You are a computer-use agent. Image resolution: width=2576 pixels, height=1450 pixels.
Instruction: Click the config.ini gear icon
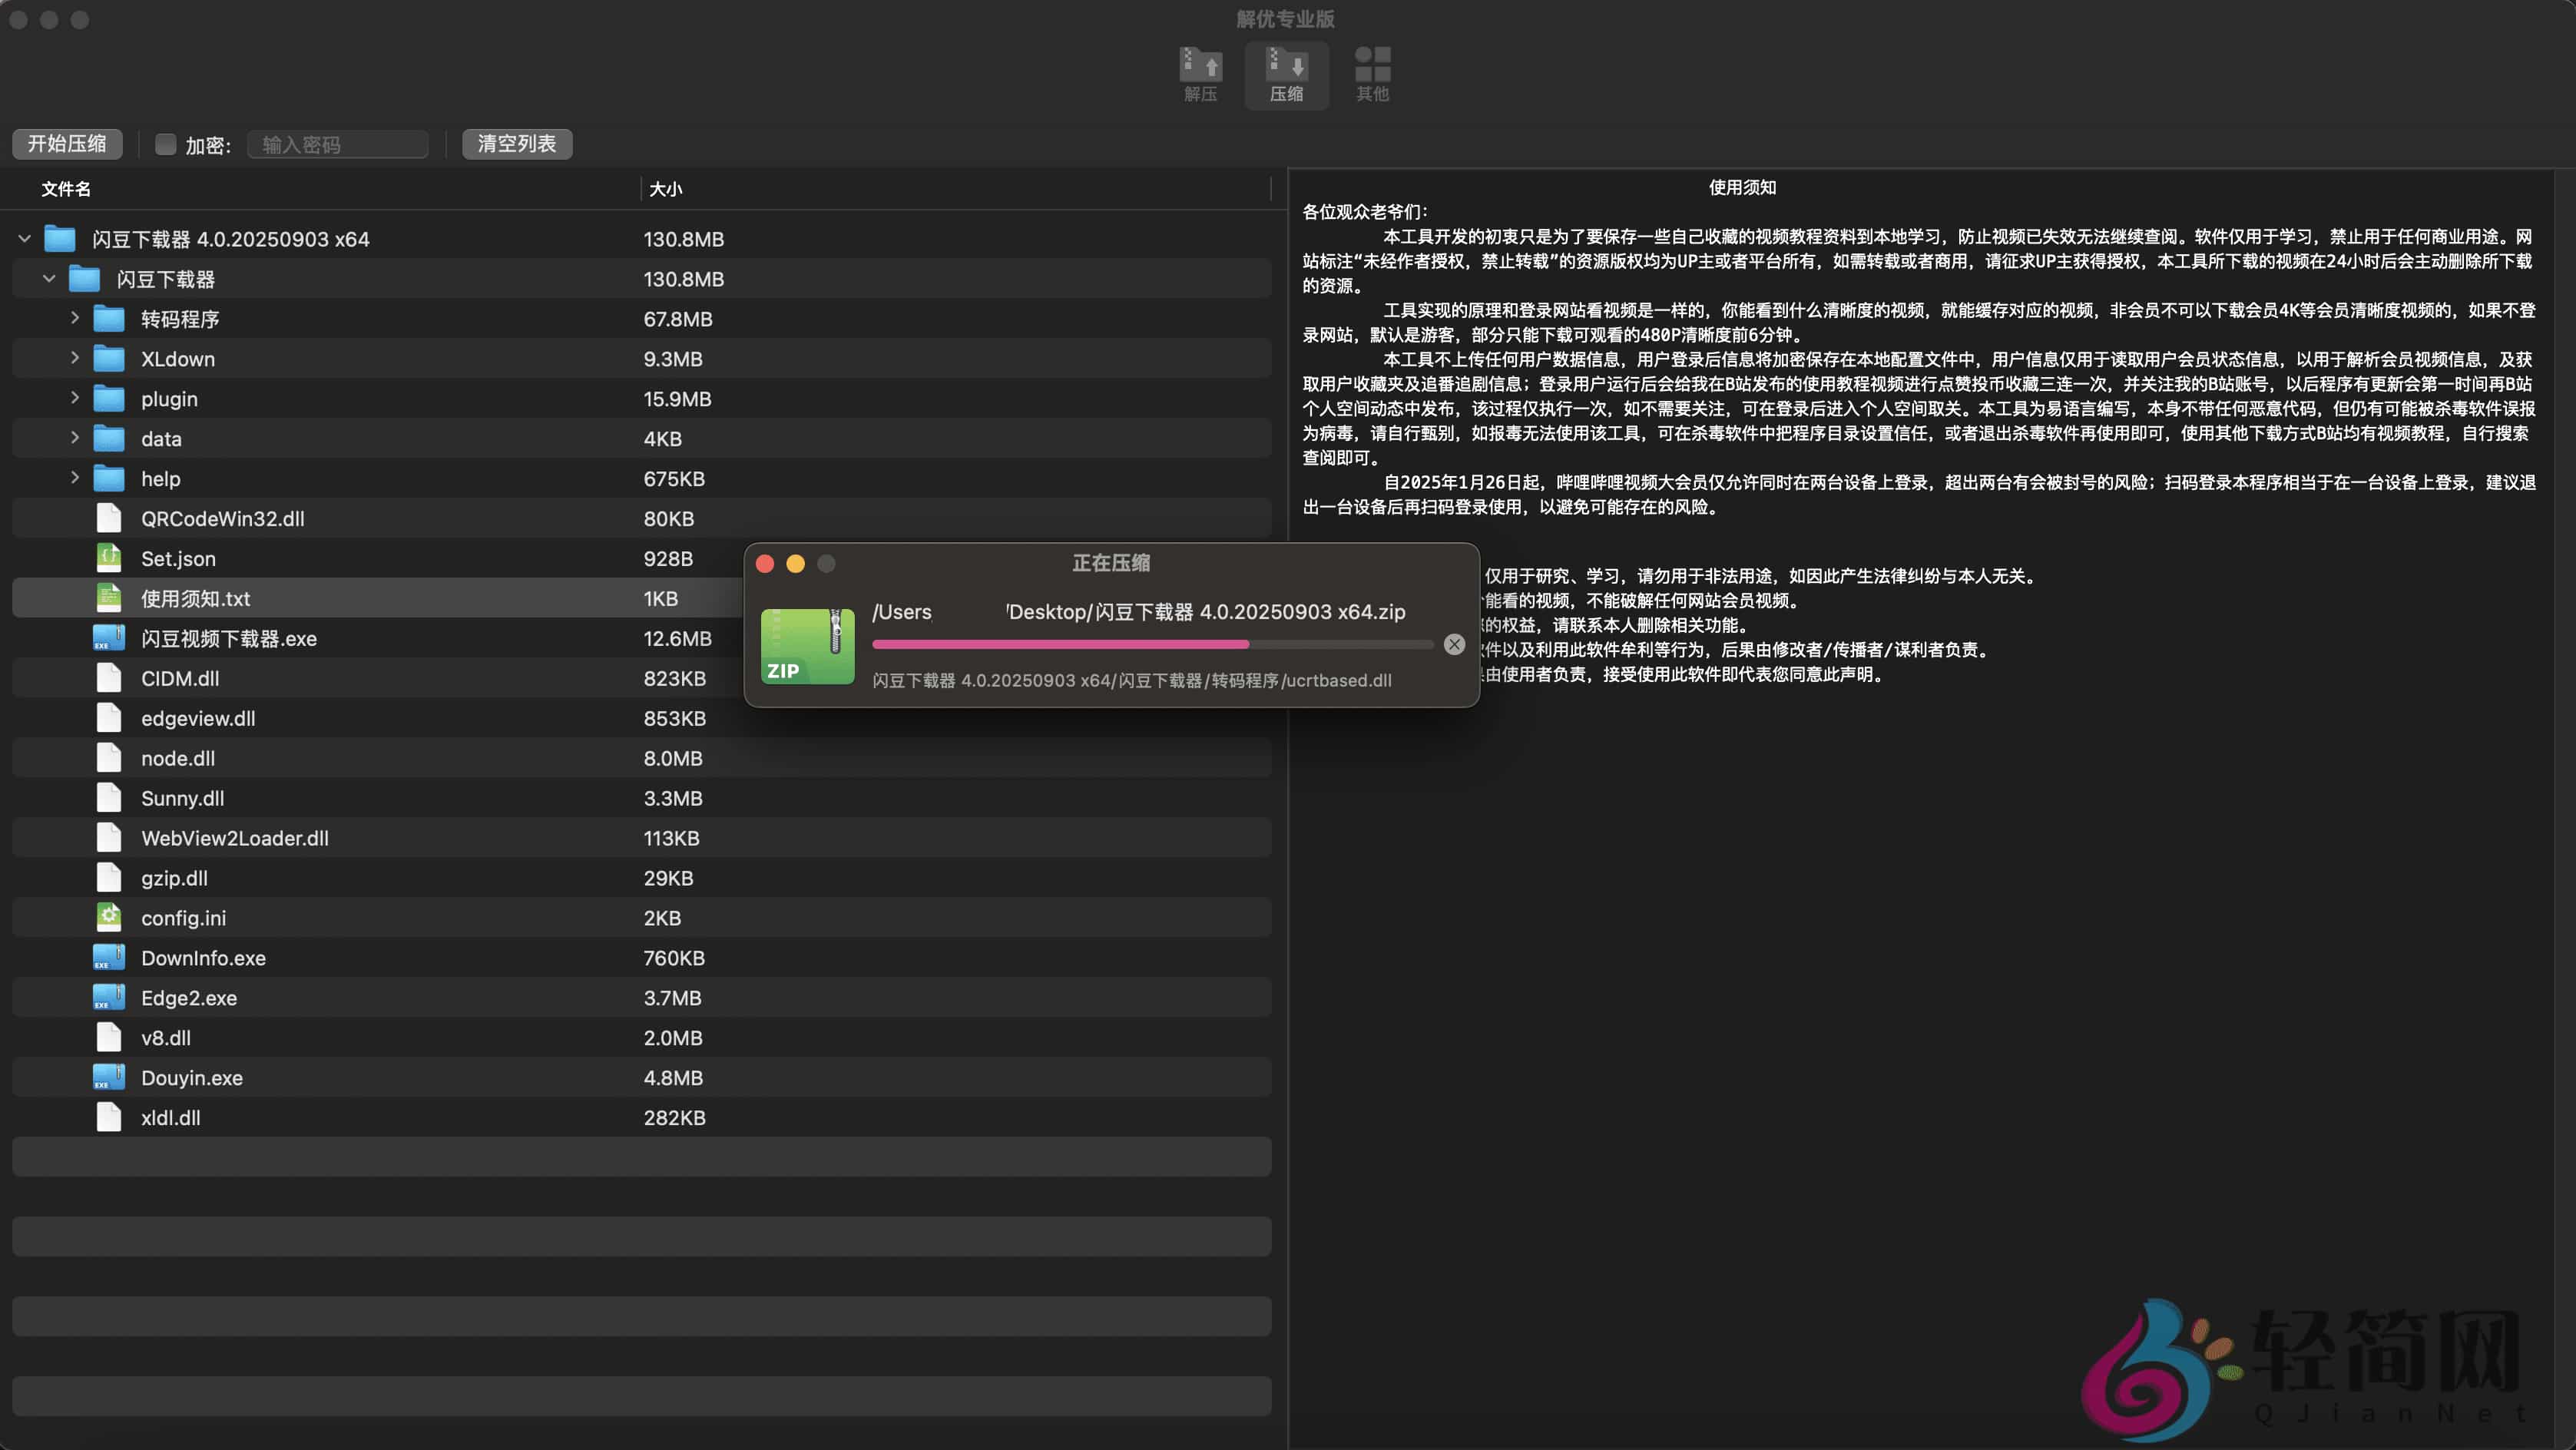(108, 917)
